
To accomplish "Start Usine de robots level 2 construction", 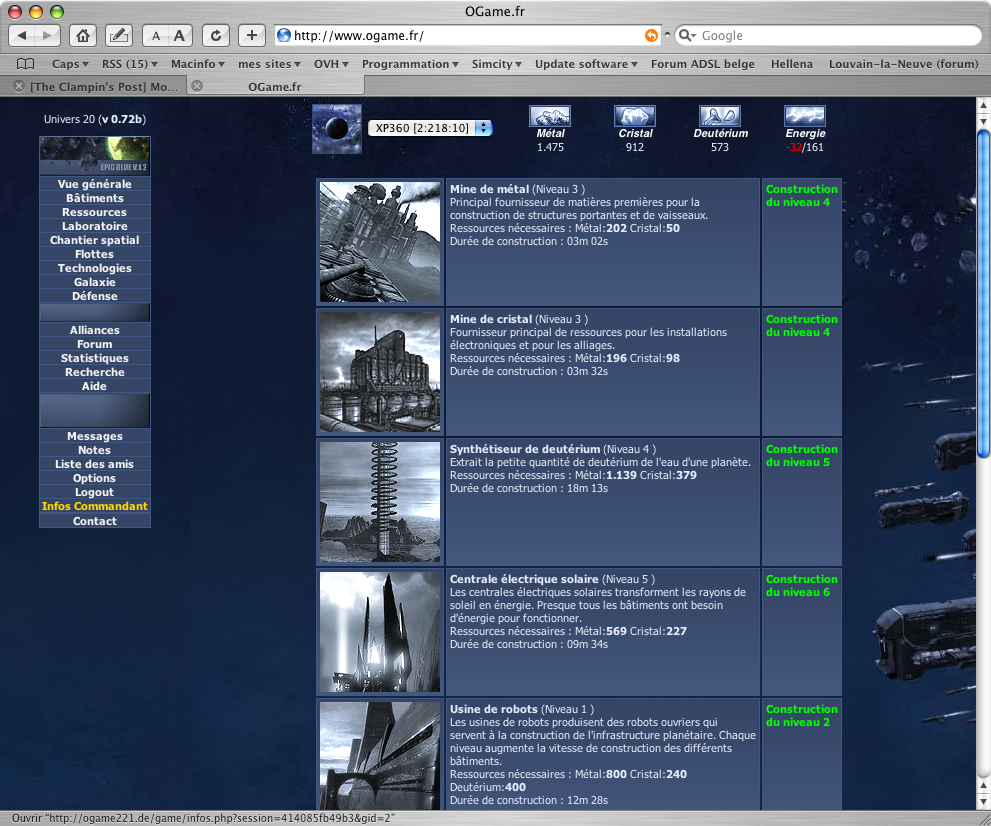I will click(801, 715).
